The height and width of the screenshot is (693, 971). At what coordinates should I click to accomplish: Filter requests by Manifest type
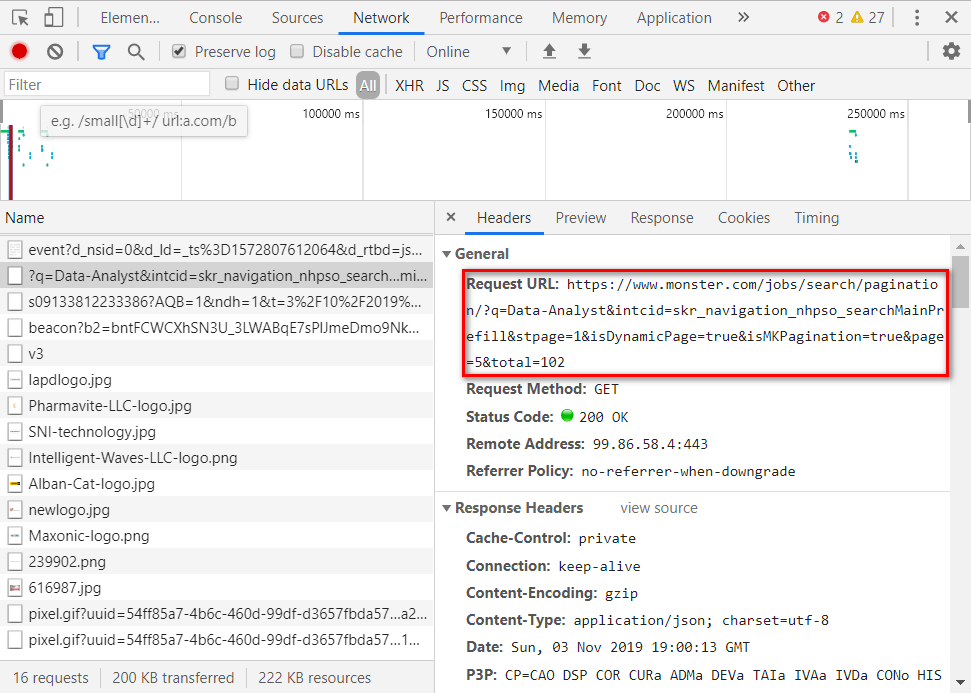736,85
